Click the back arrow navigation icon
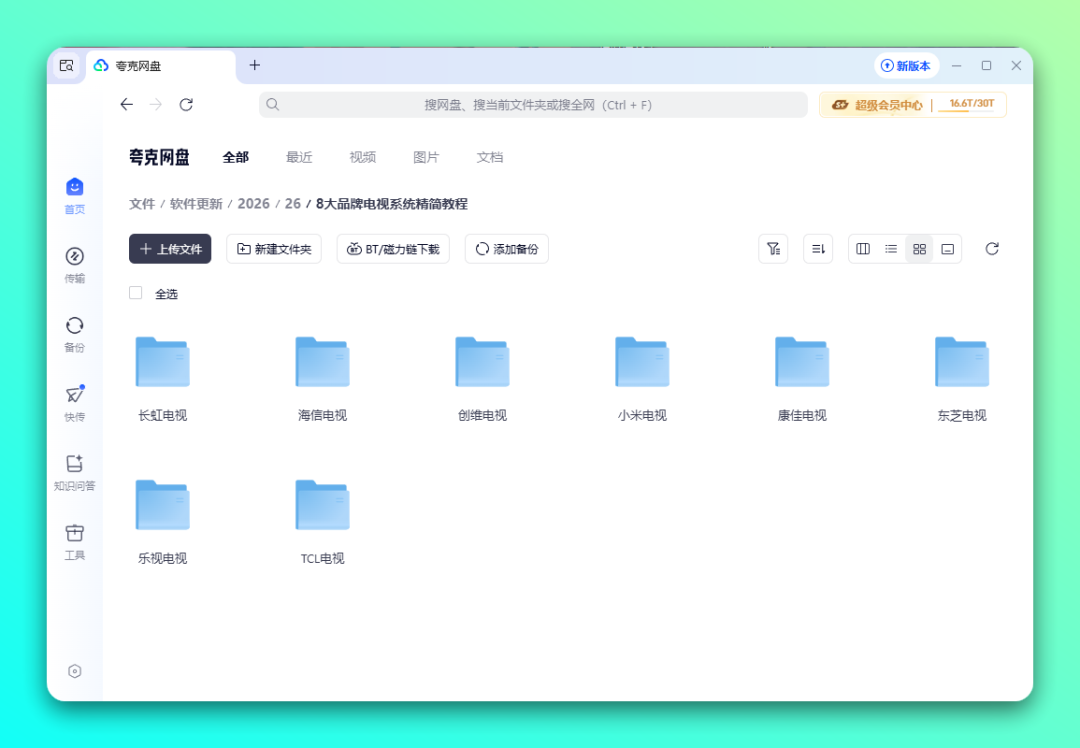1080x748 pixels. [x=126, y=104]
